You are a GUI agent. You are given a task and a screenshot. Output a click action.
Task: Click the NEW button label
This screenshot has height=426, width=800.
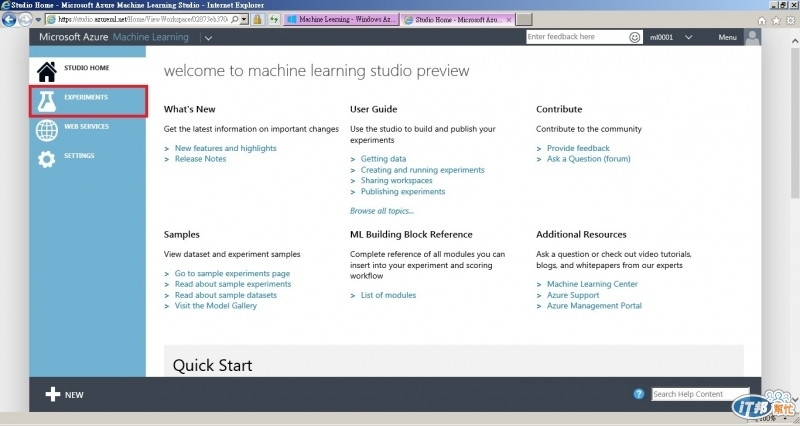click(x=74, y=395)
